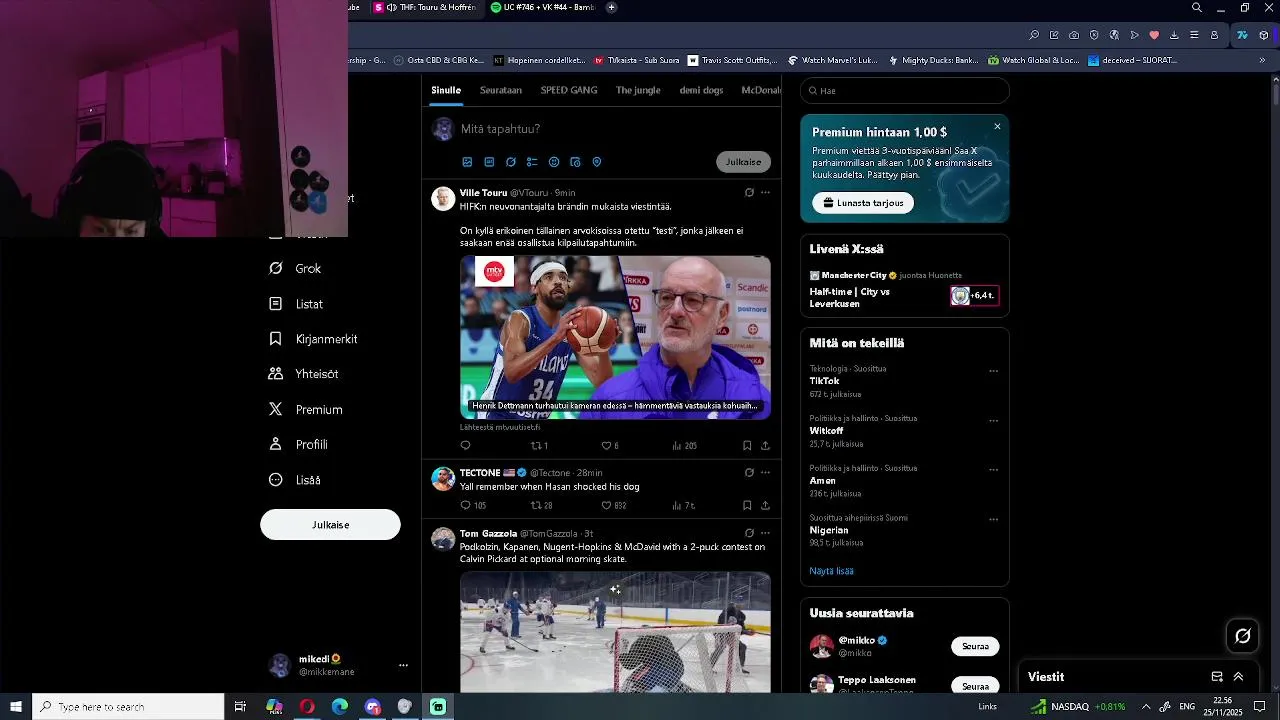The height and width of the screenshot is (720, 1280).
Task: Open more options on Ville Touru's post
Action: coord(765,193)
